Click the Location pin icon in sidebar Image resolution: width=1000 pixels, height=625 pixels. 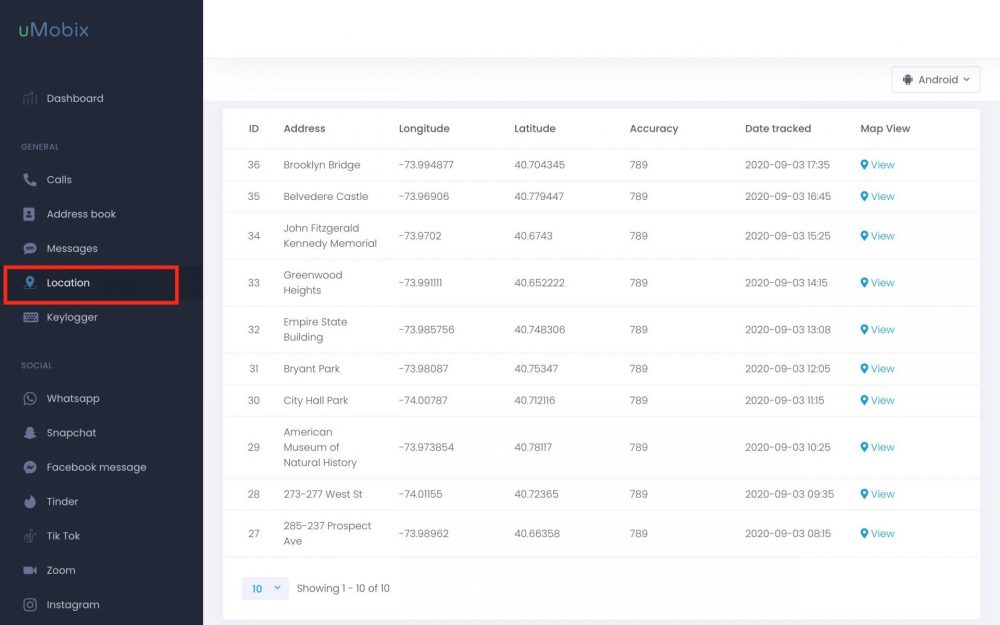(30, 283)
